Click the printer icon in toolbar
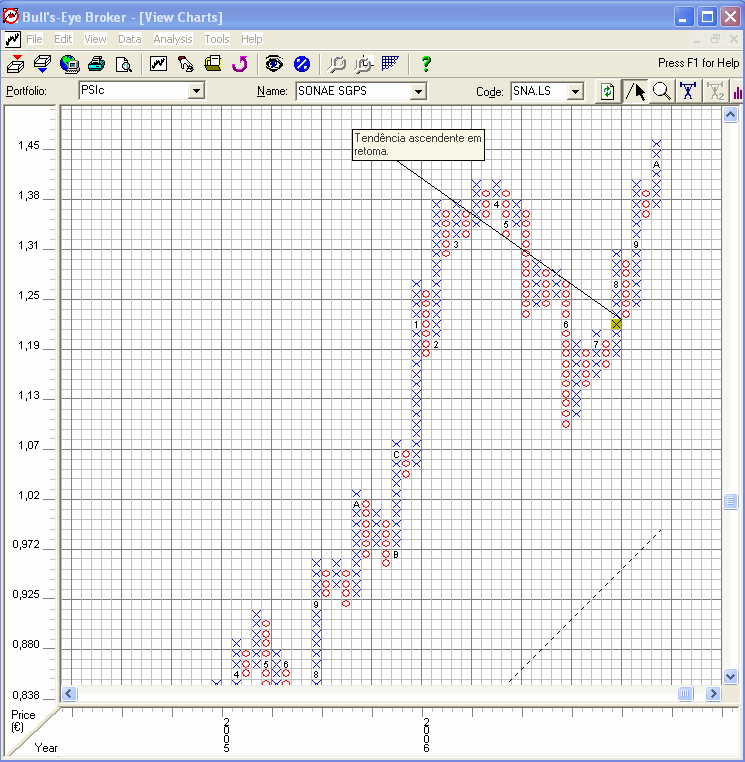This screenshot has height=762, width=745. [x=96, y=64]
